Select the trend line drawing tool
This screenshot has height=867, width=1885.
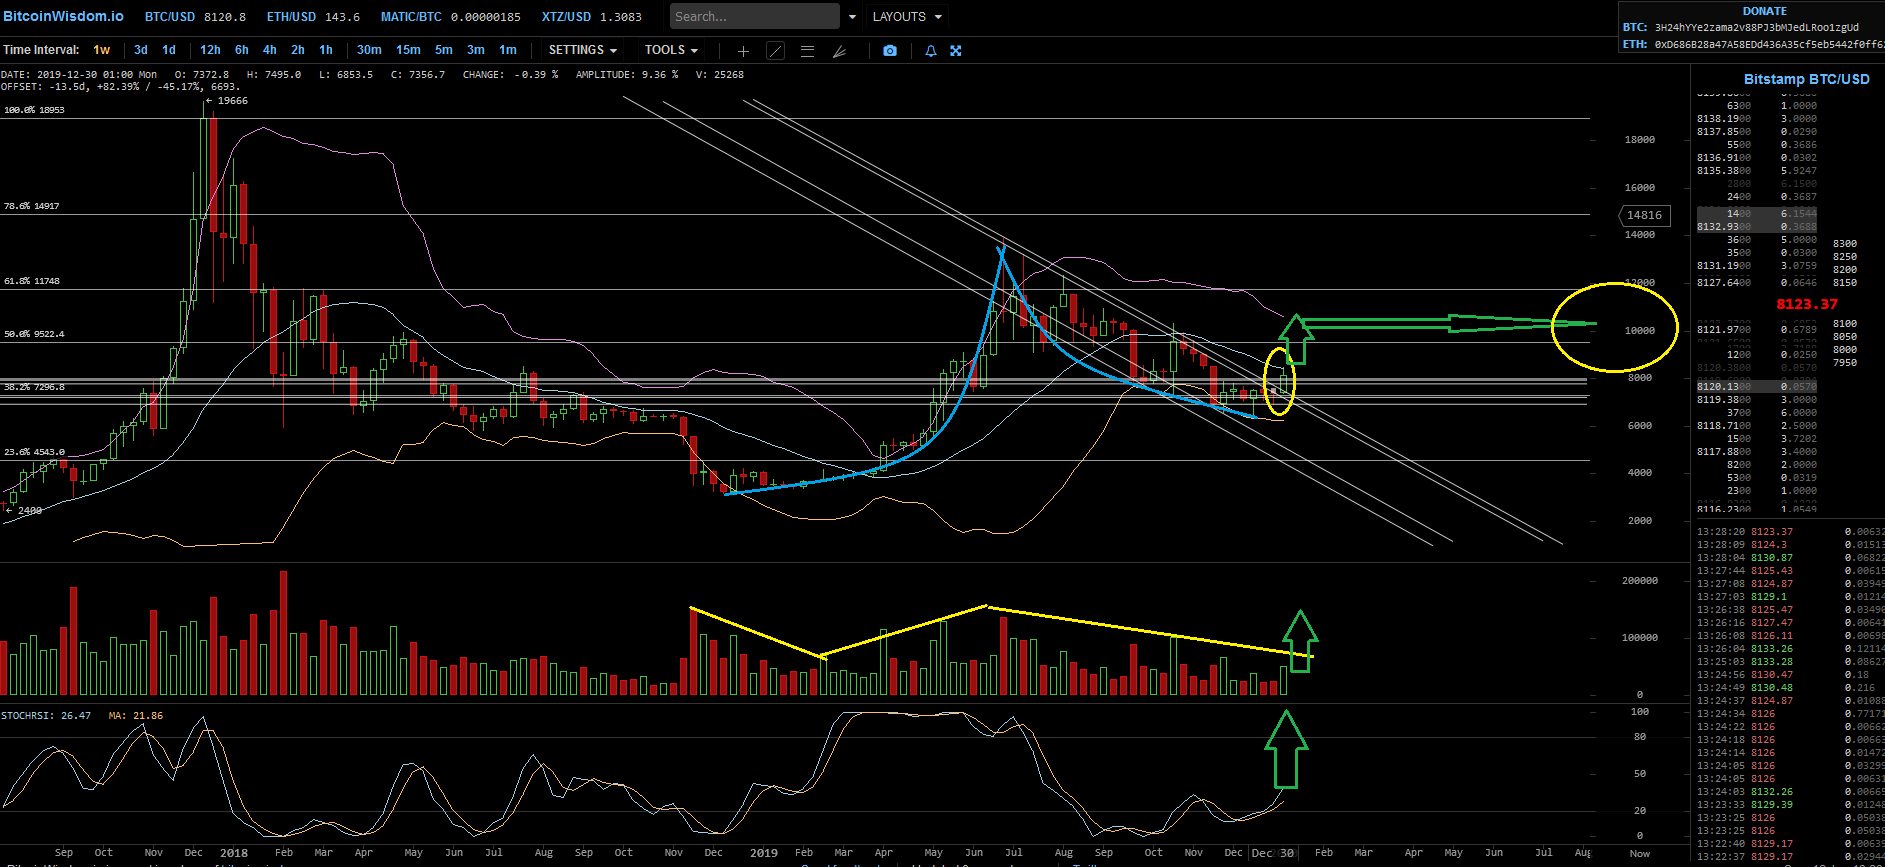(775, 51)
